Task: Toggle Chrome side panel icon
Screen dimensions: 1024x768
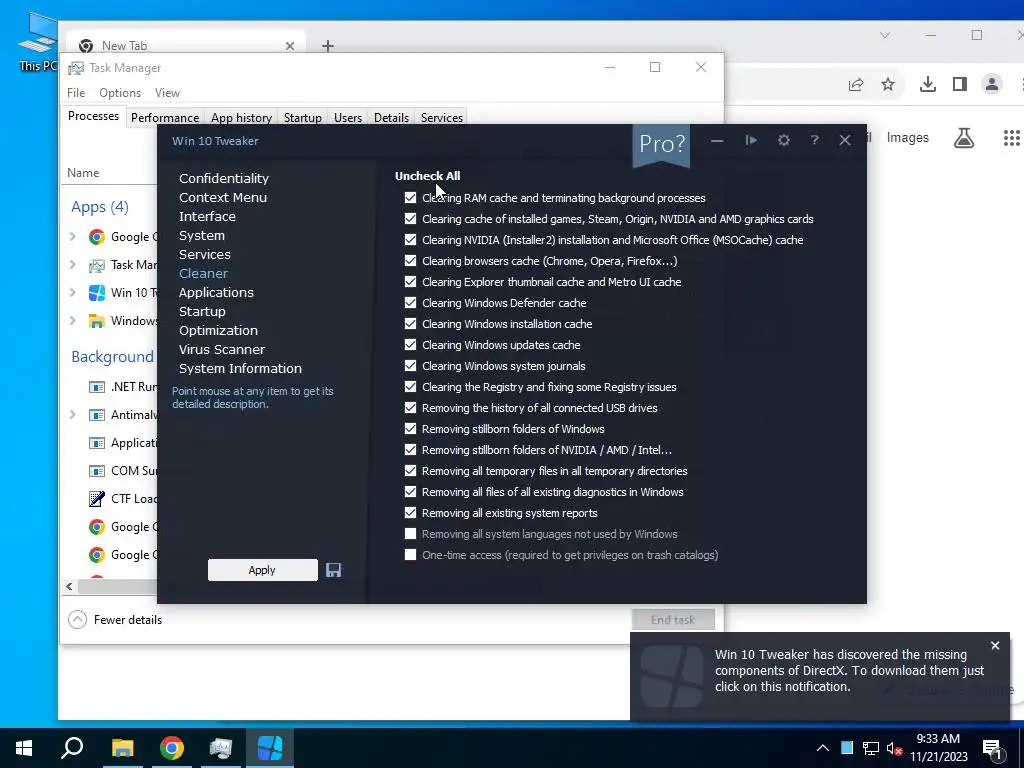Action: tap(959, 84)
